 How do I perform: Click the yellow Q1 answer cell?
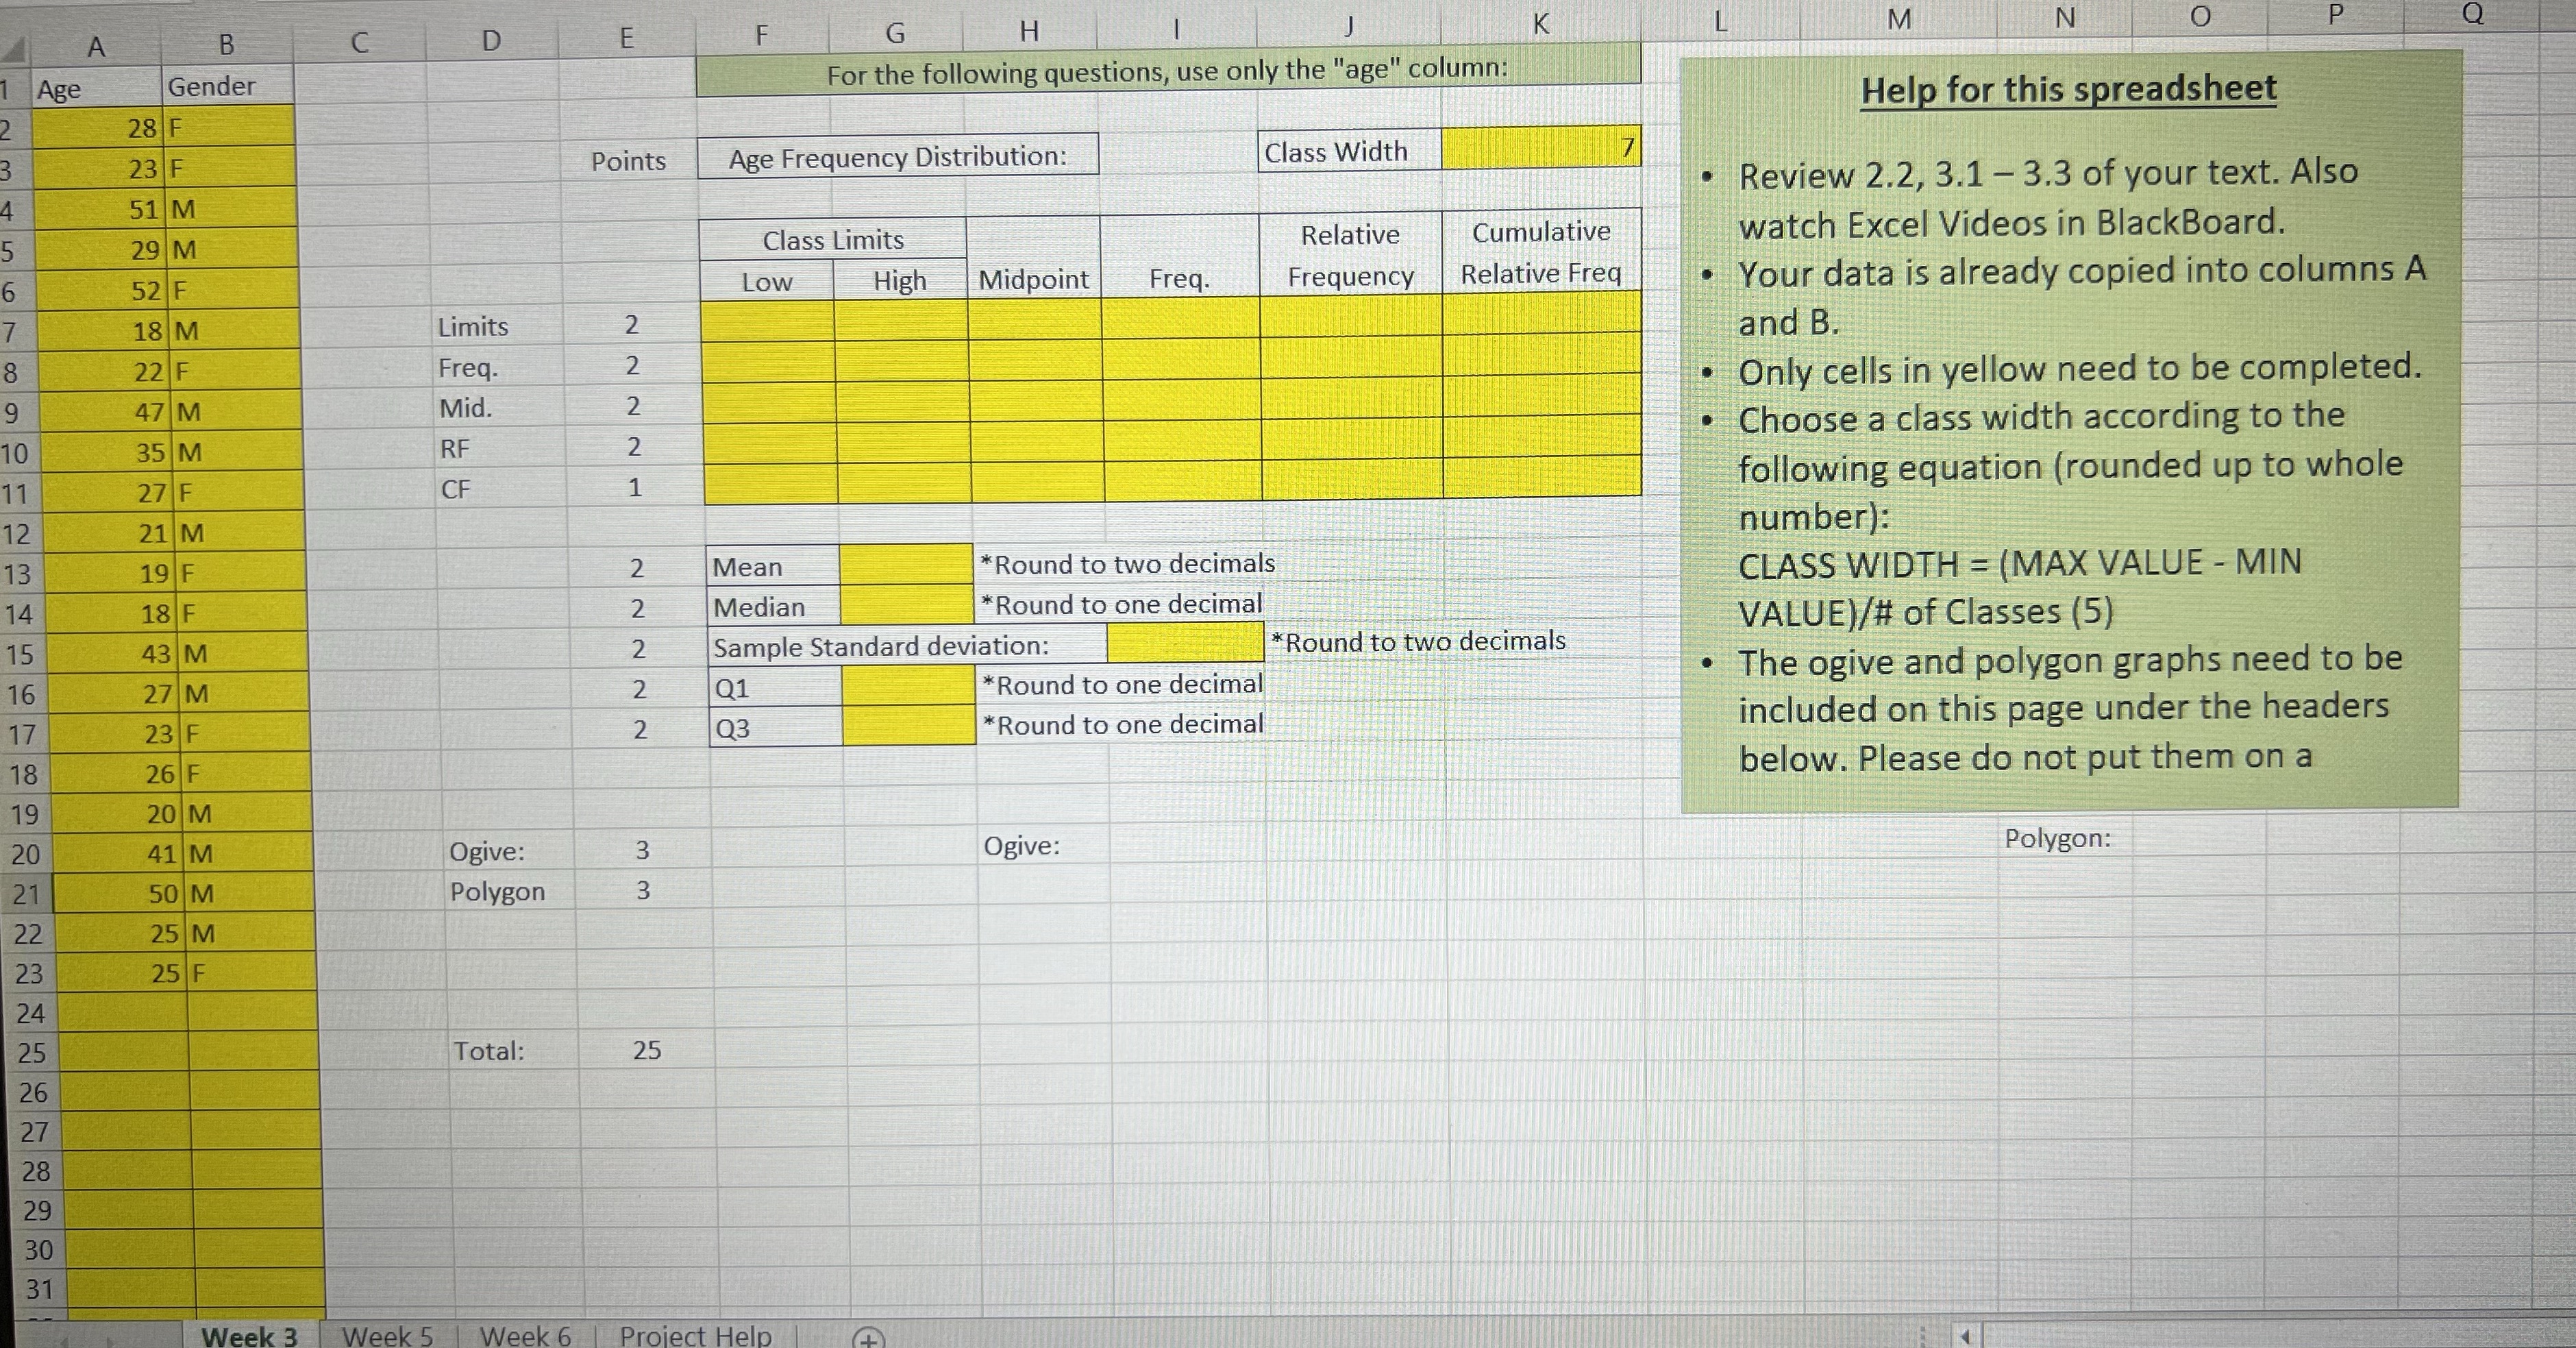(x=908, y=686)
